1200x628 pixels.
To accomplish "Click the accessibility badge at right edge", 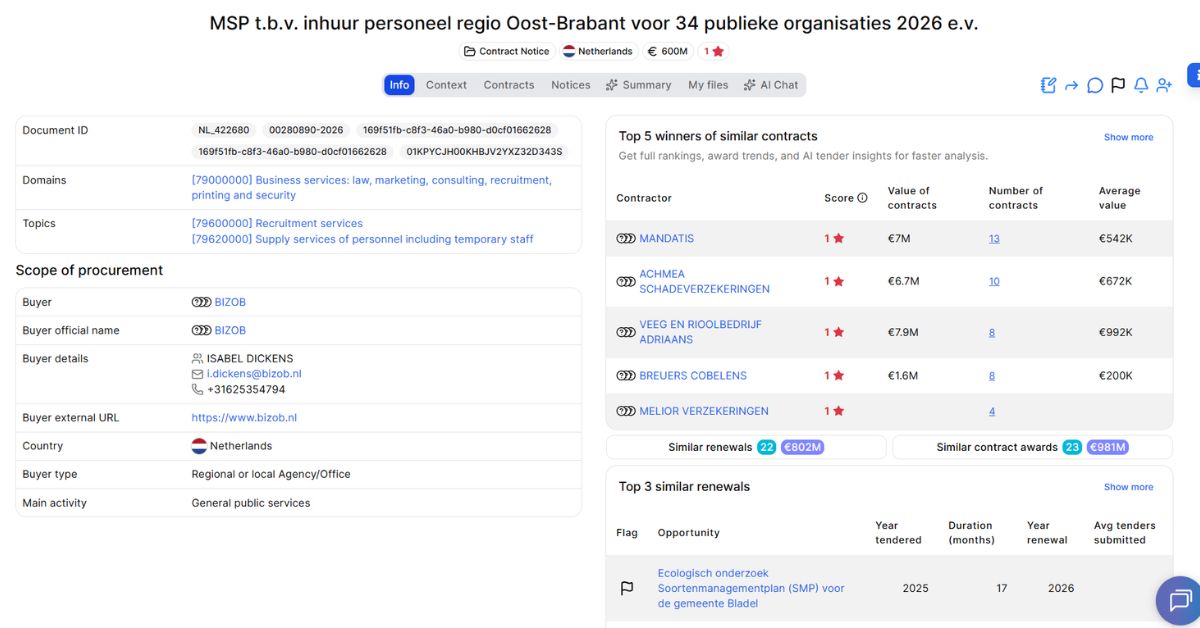I will click(x=1193, y=75).
